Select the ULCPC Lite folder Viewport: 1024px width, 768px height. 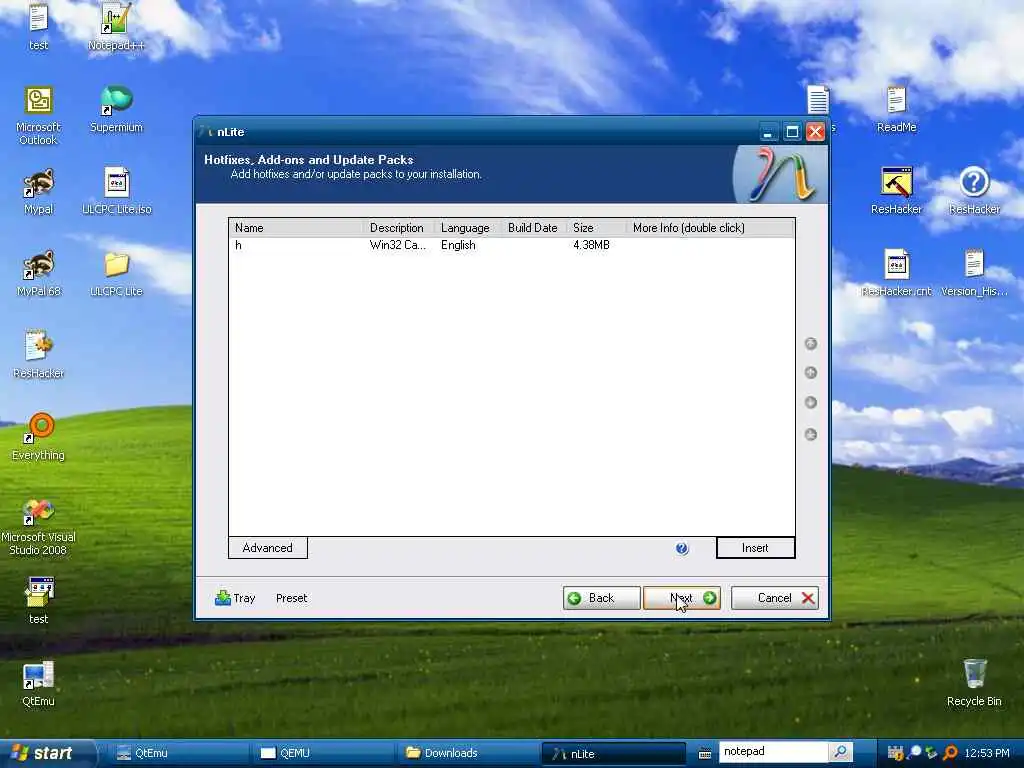click(116, 273)
